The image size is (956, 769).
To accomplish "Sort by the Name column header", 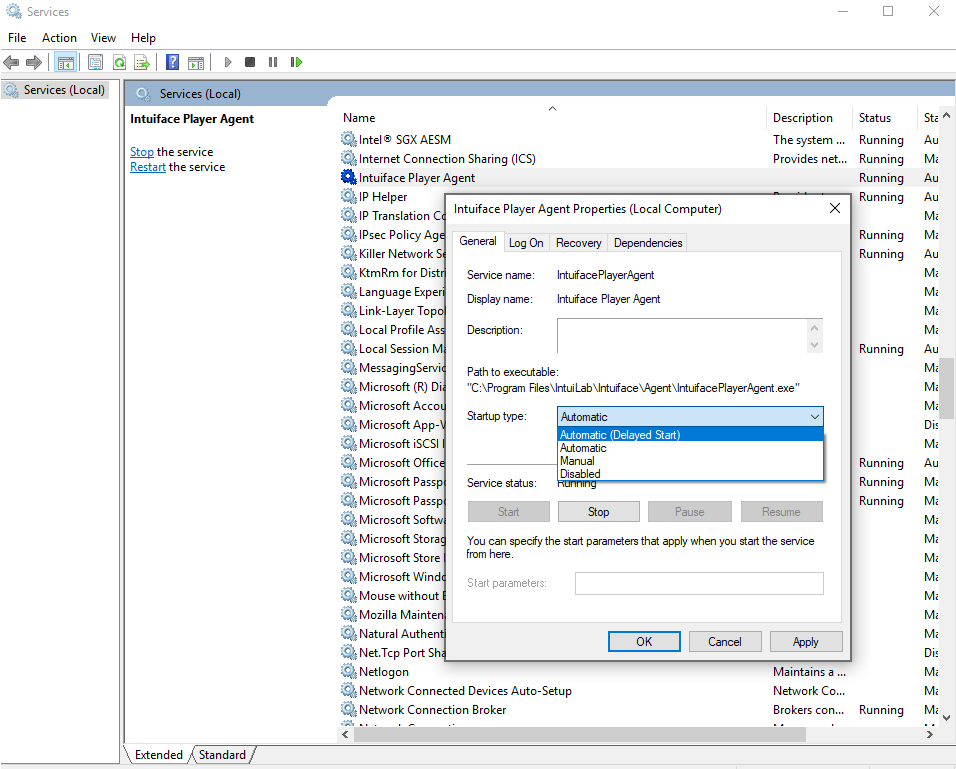I will 552,118.
